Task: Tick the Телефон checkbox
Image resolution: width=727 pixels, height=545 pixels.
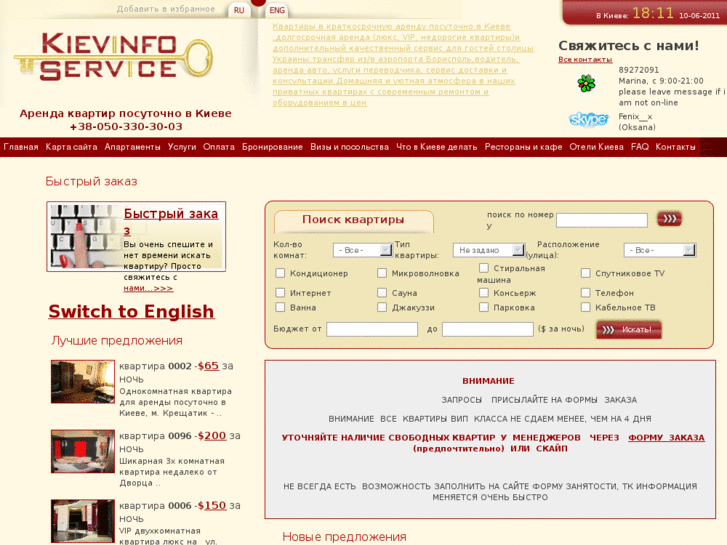Action: pyautogui.click(x=586, y=292)
